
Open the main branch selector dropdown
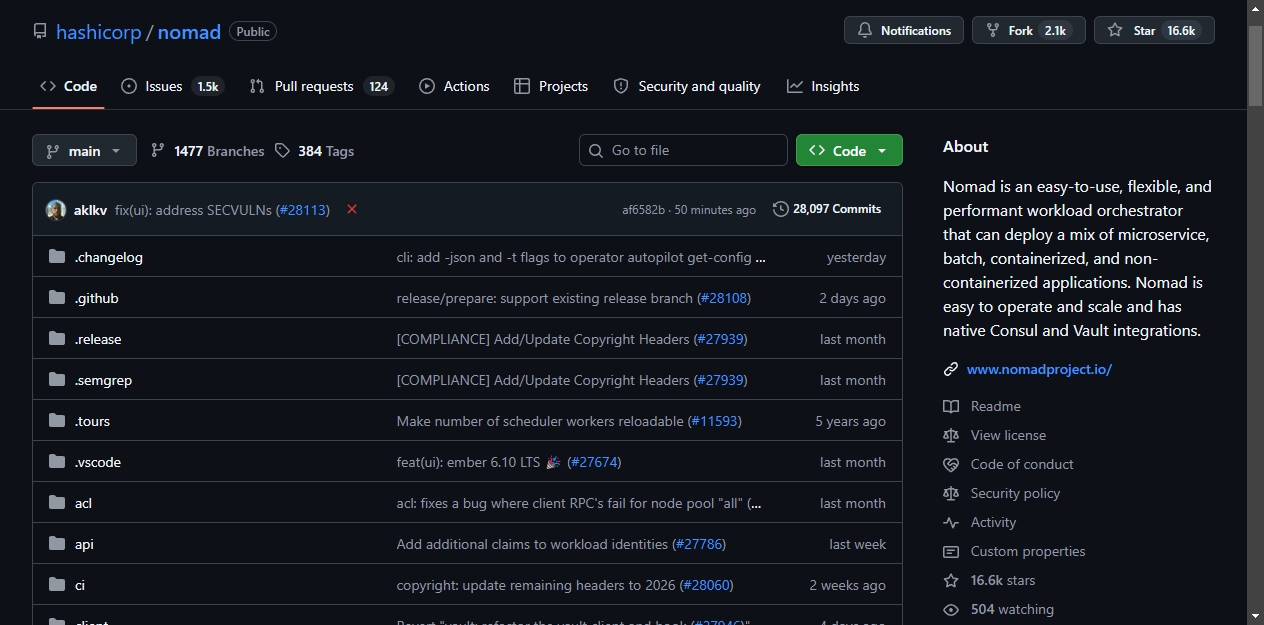pyautogui.click(x=84, y=150)
